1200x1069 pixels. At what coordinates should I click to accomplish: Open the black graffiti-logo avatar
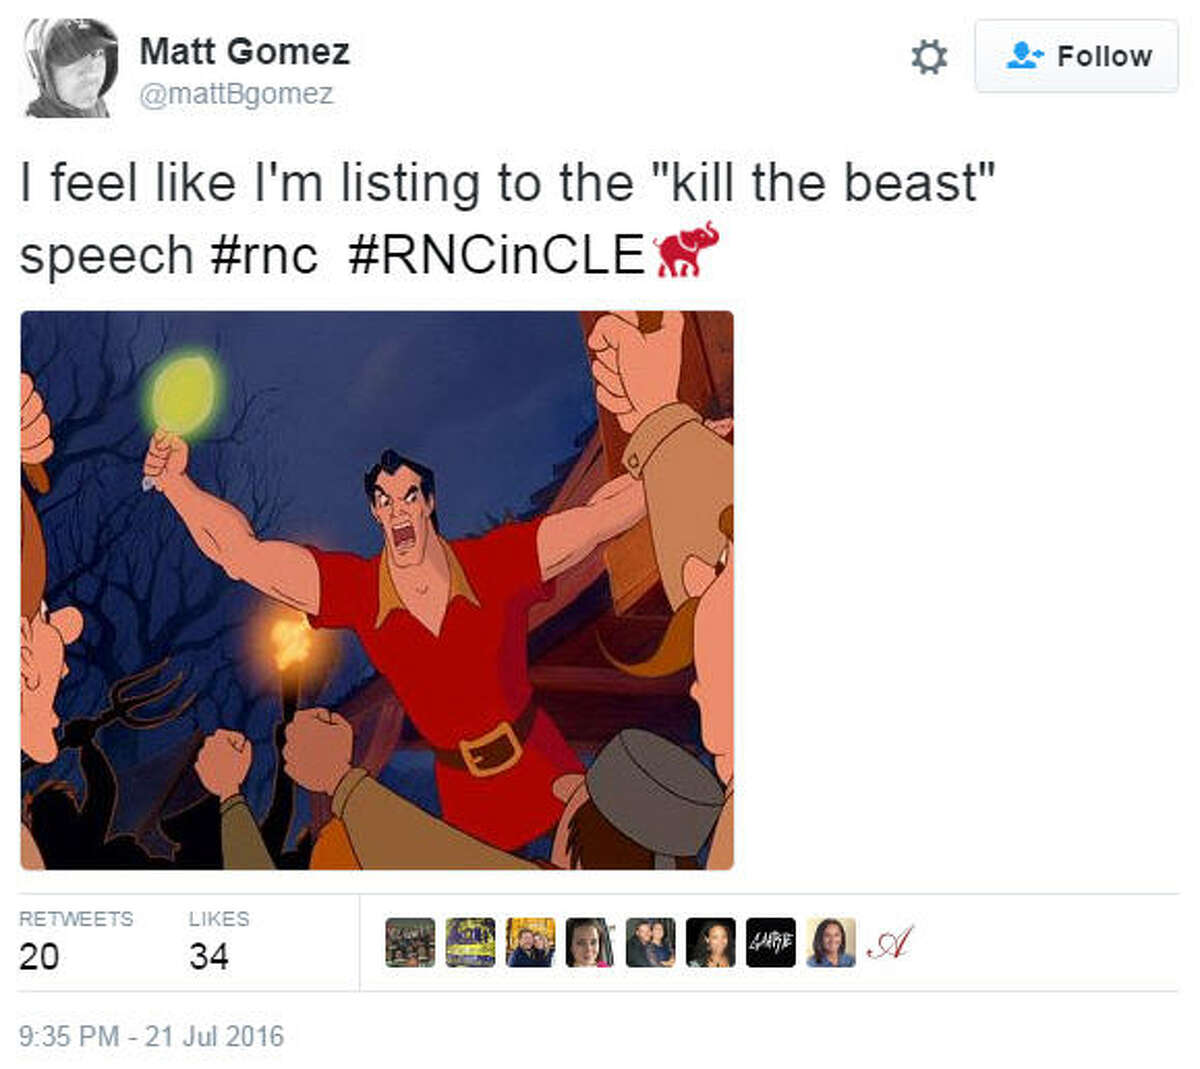pyautogui.click(x=770, y=942)
